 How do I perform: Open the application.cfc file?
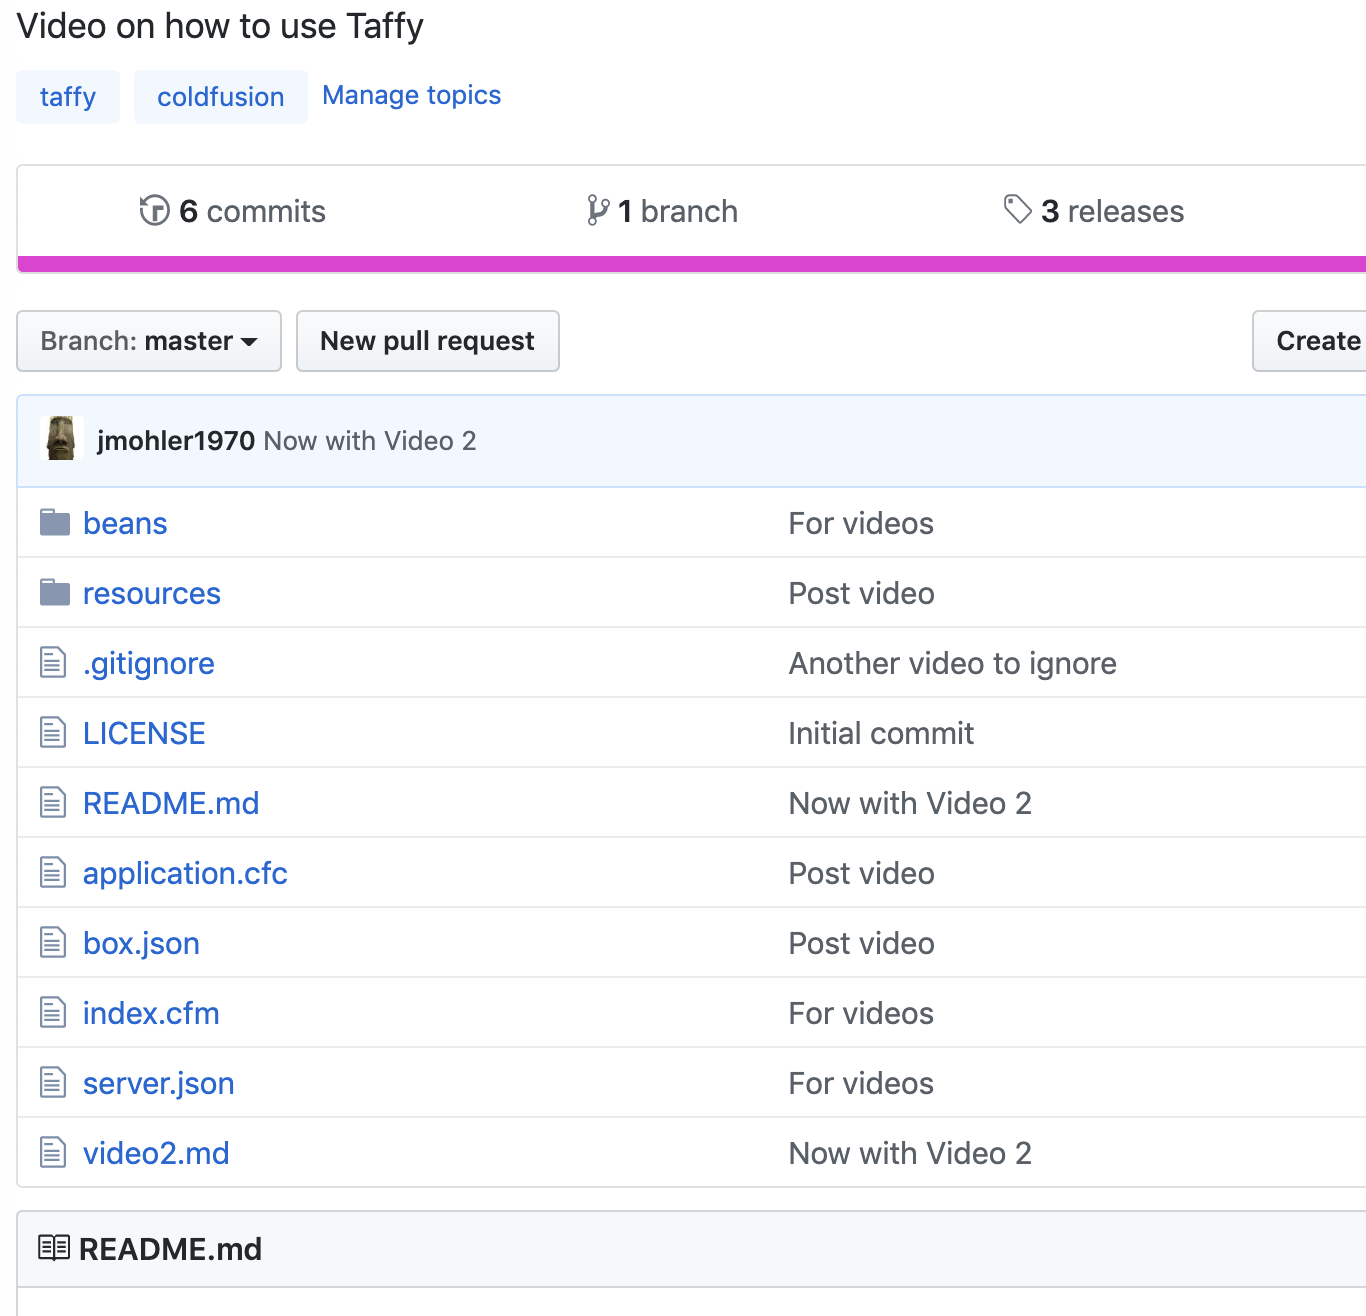[185, 873]
